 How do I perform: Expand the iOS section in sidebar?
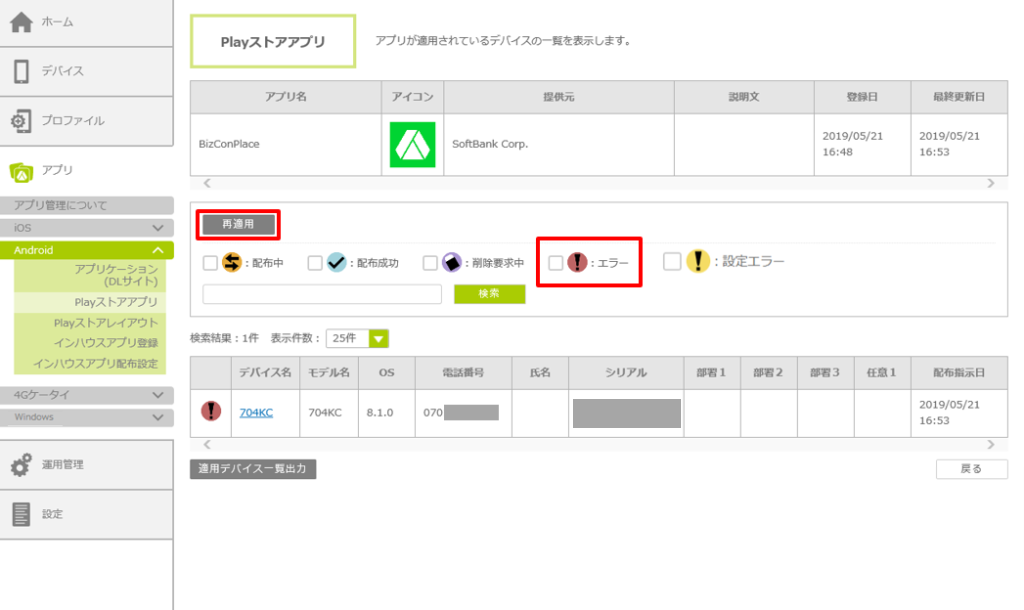(87, 228)
